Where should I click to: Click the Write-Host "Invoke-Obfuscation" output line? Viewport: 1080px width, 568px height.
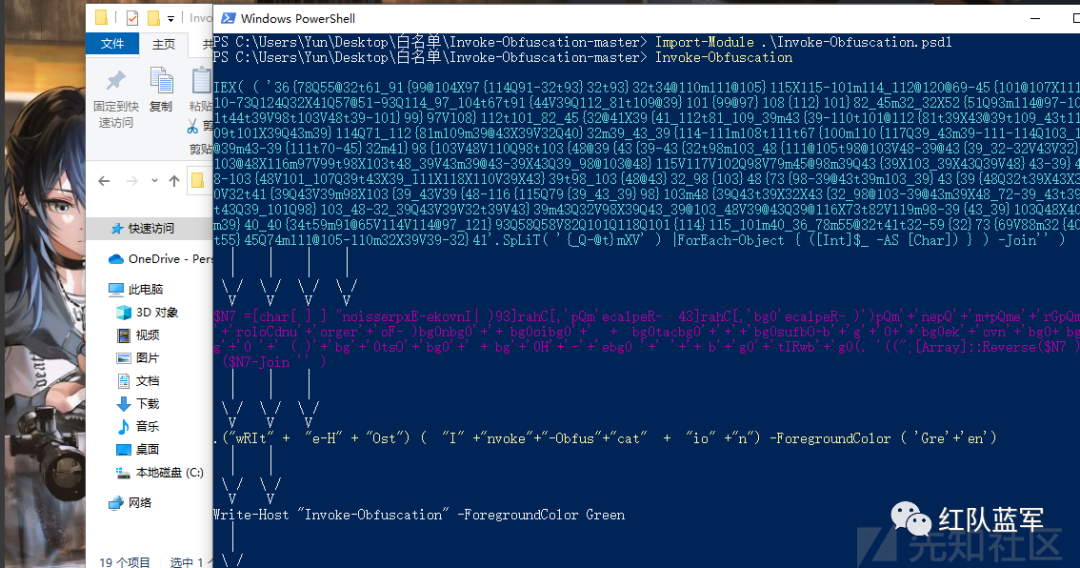click(x=419, y=514)
